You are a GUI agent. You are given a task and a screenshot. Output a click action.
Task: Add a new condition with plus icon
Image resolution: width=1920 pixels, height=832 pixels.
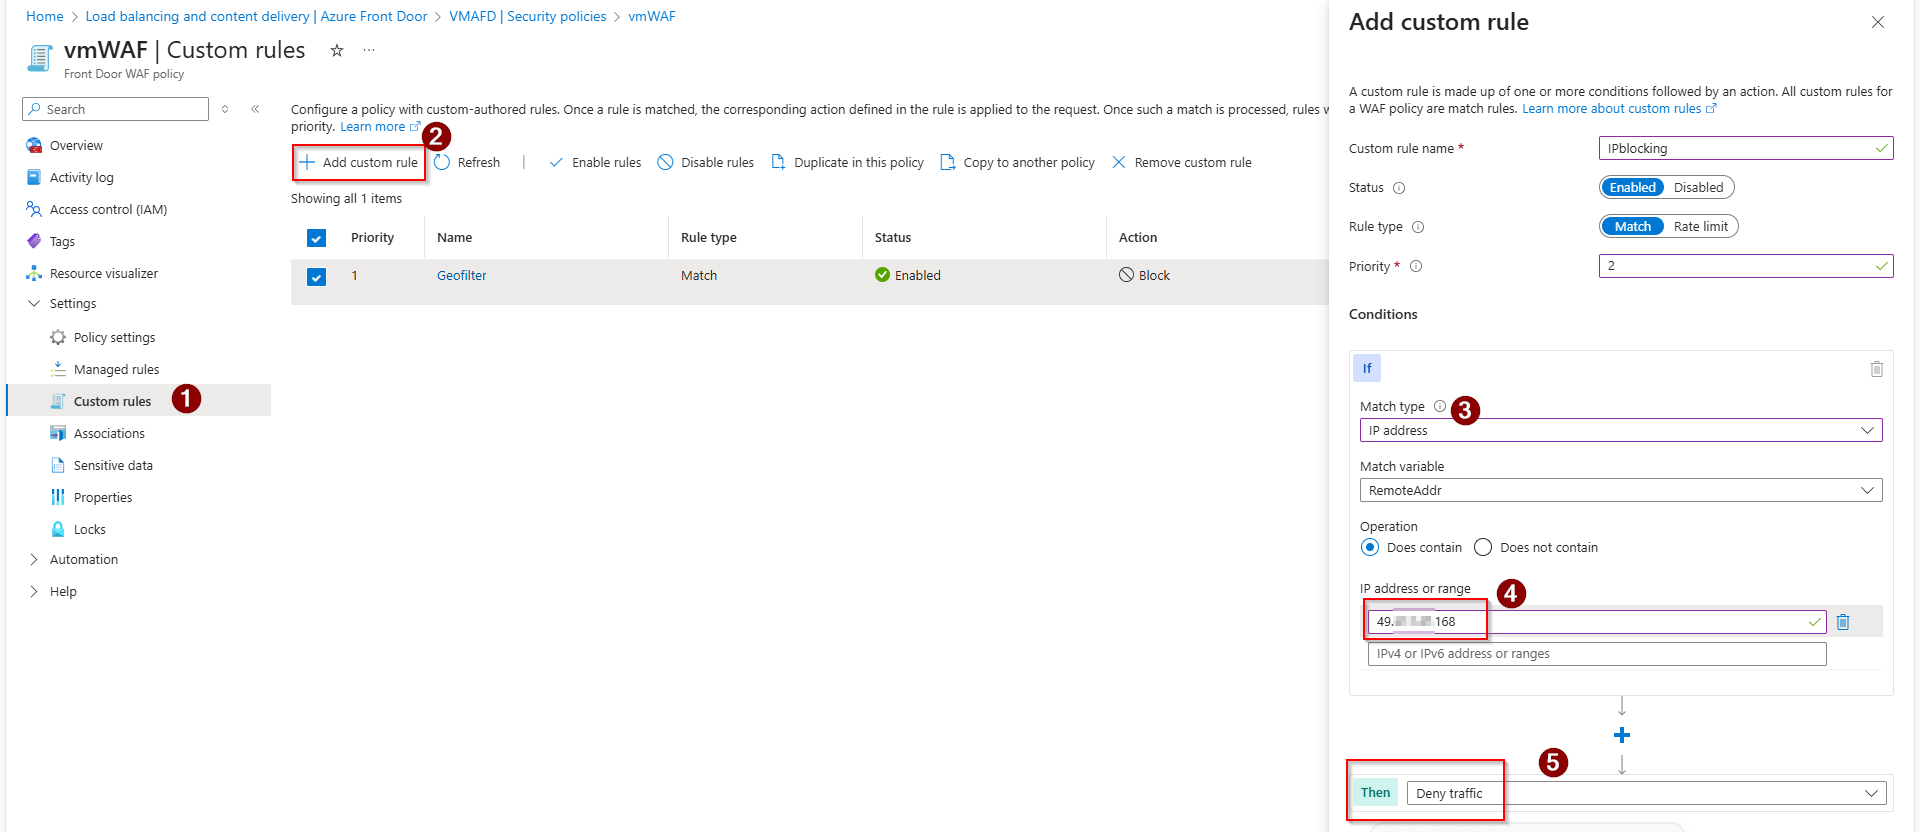point(1622,735)
